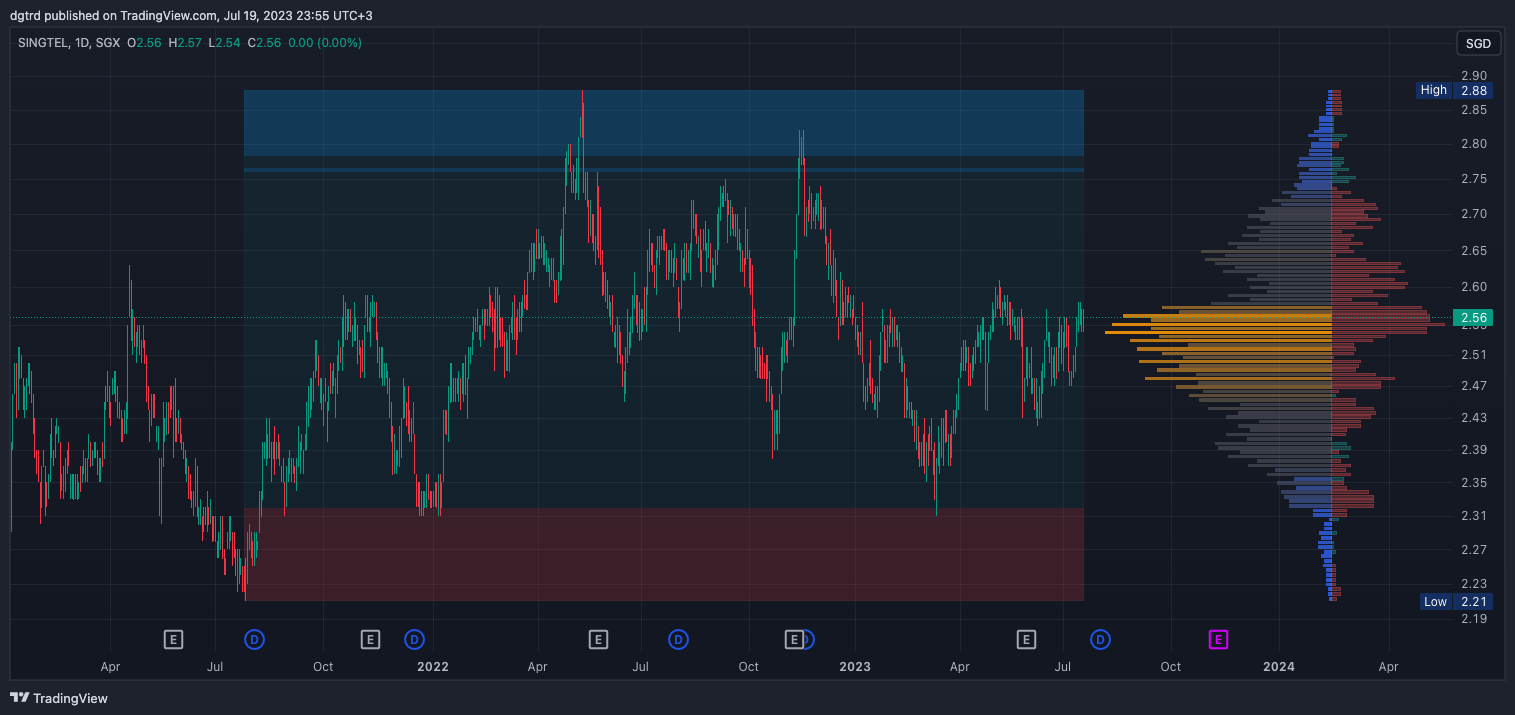Click the 2.31 price axis label
Image resolution: width=1515 pixels, height=715 pixels.
[1474, 515]
